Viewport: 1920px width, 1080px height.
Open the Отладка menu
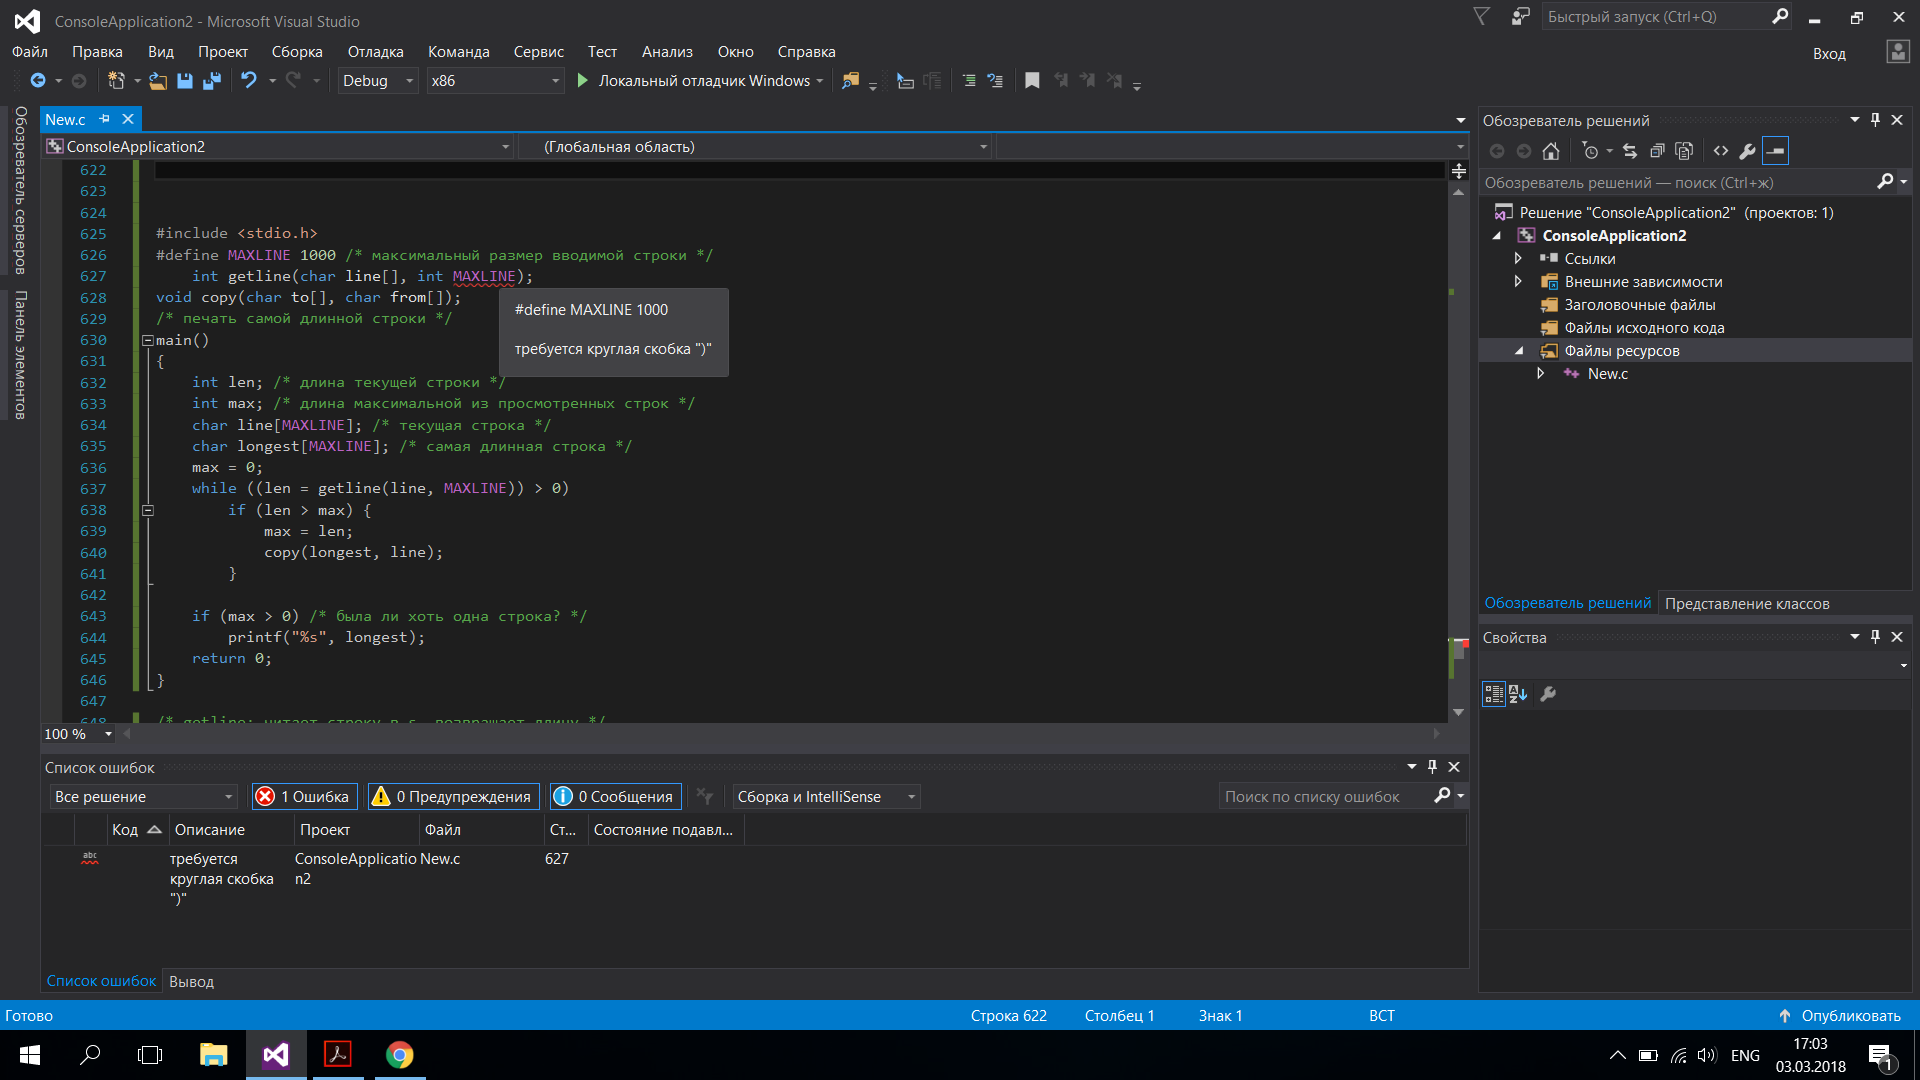pos(375,52)
